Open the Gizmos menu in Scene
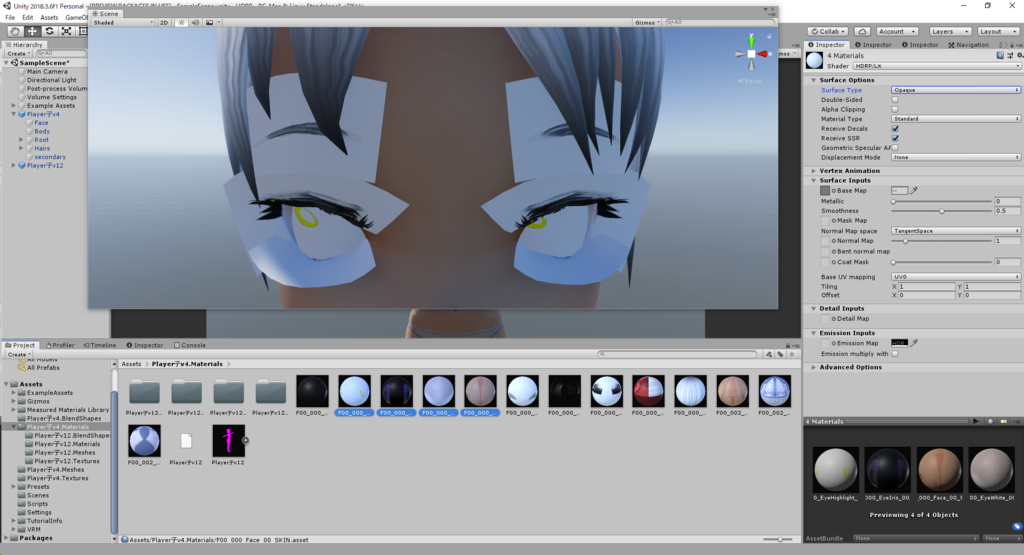 [x=647, y=22]
